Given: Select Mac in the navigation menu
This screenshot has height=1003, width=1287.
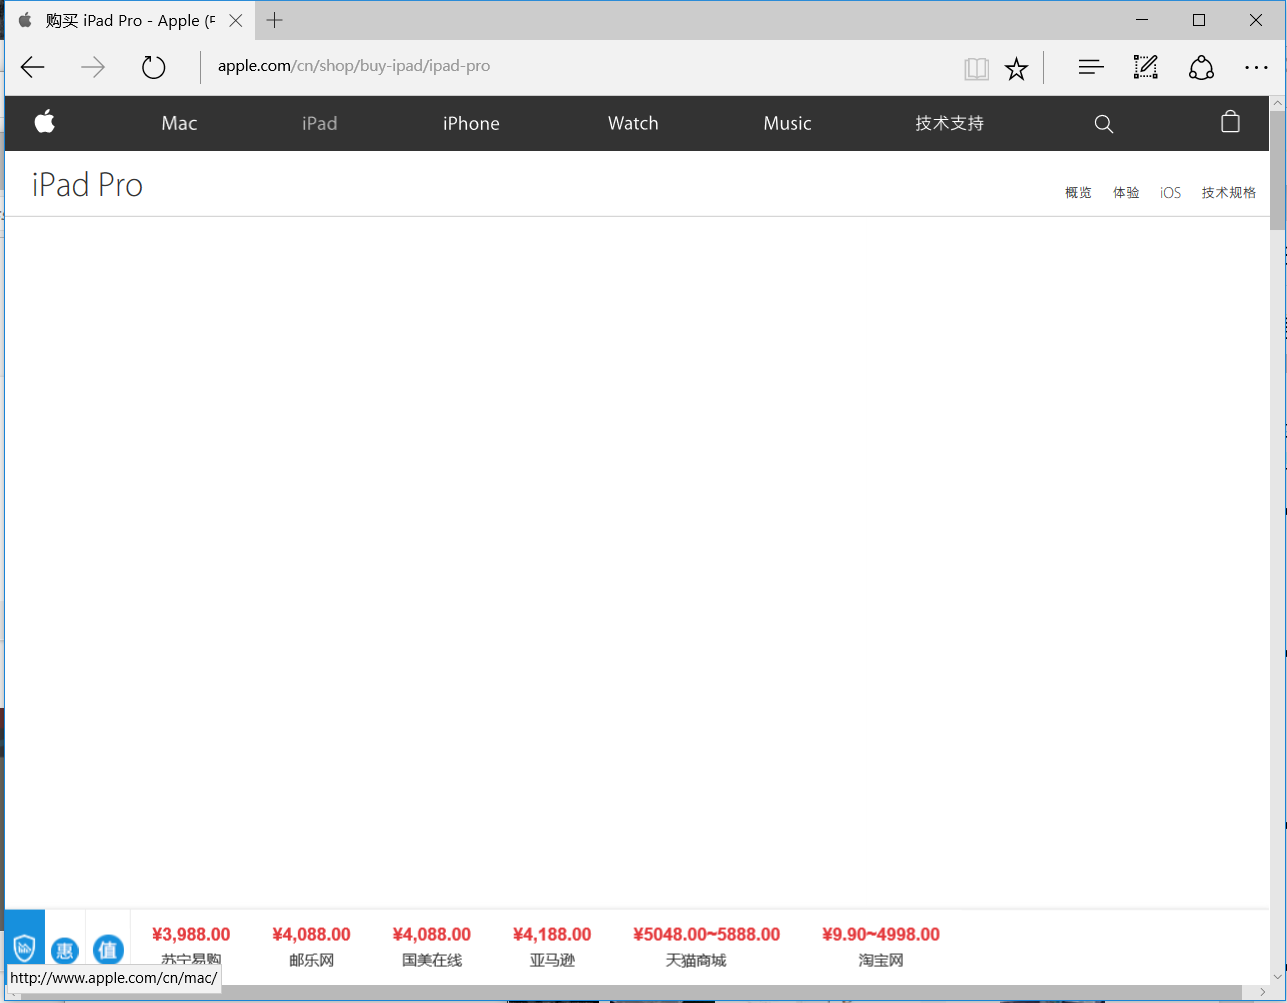Looking at the screenshot, I should [x=179, y=123].
